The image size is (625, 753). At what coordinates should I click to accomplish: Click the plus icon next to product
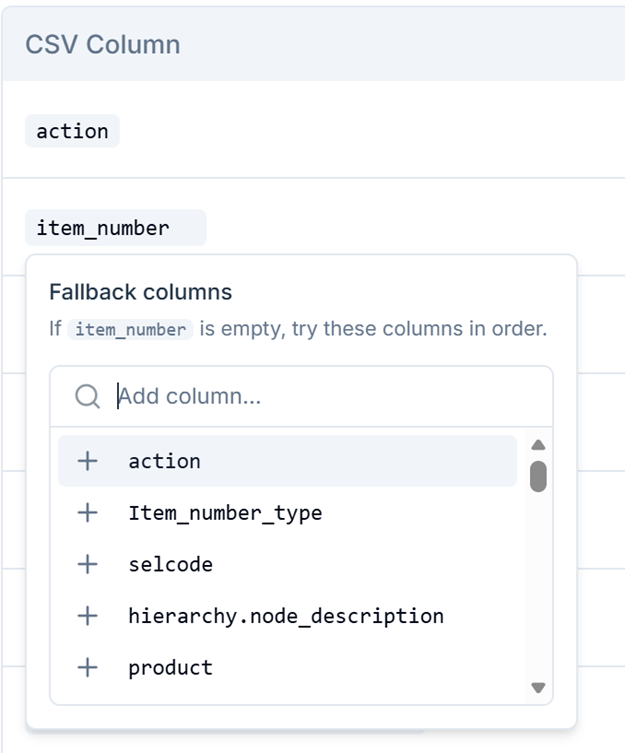[87, 668]
